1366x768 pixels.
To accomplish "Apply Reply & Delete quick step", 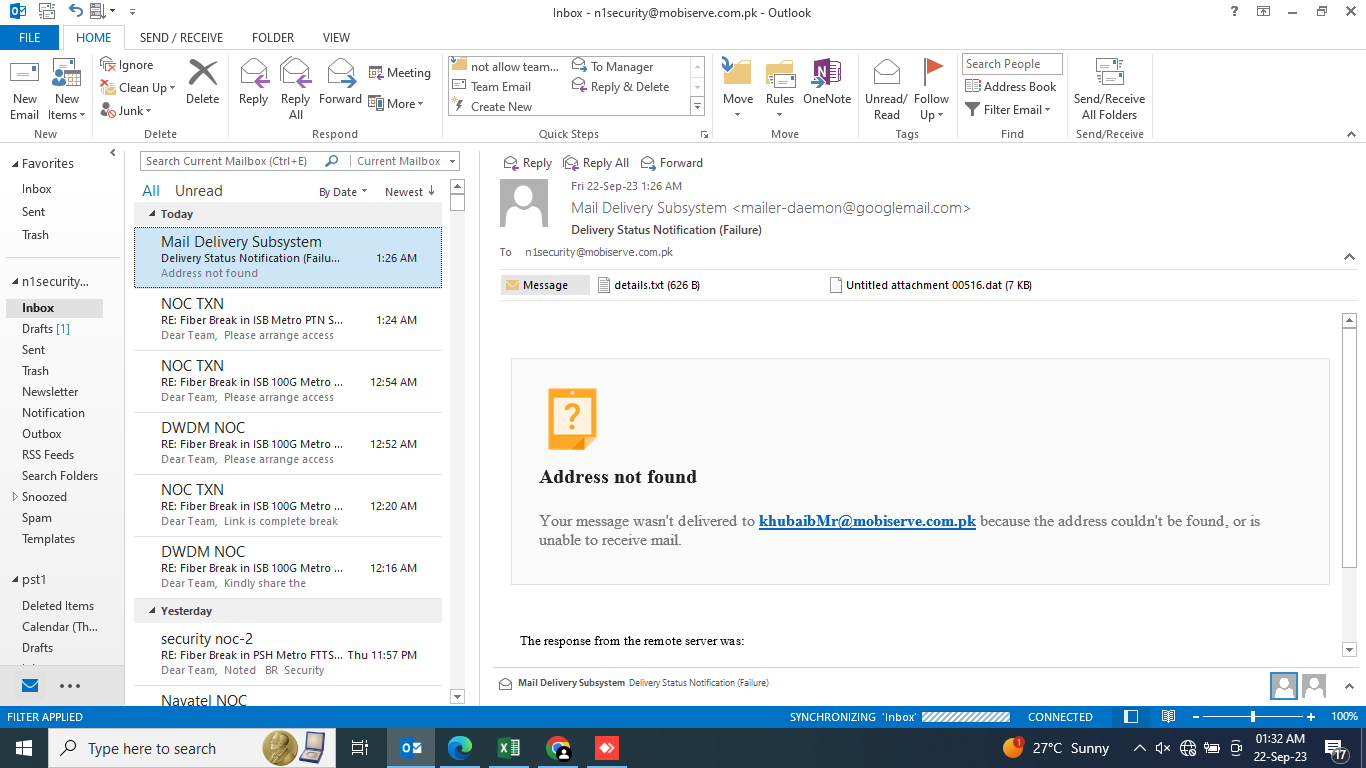I will [621, 87].
